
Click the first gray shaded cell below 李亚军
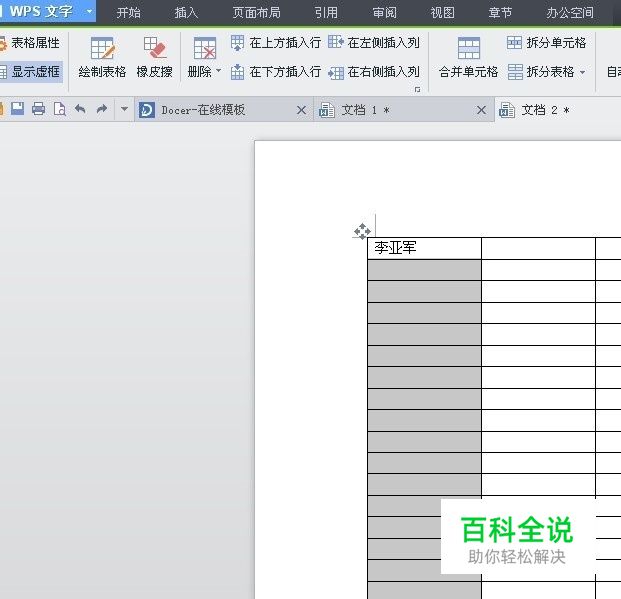[x=424, y=270]
